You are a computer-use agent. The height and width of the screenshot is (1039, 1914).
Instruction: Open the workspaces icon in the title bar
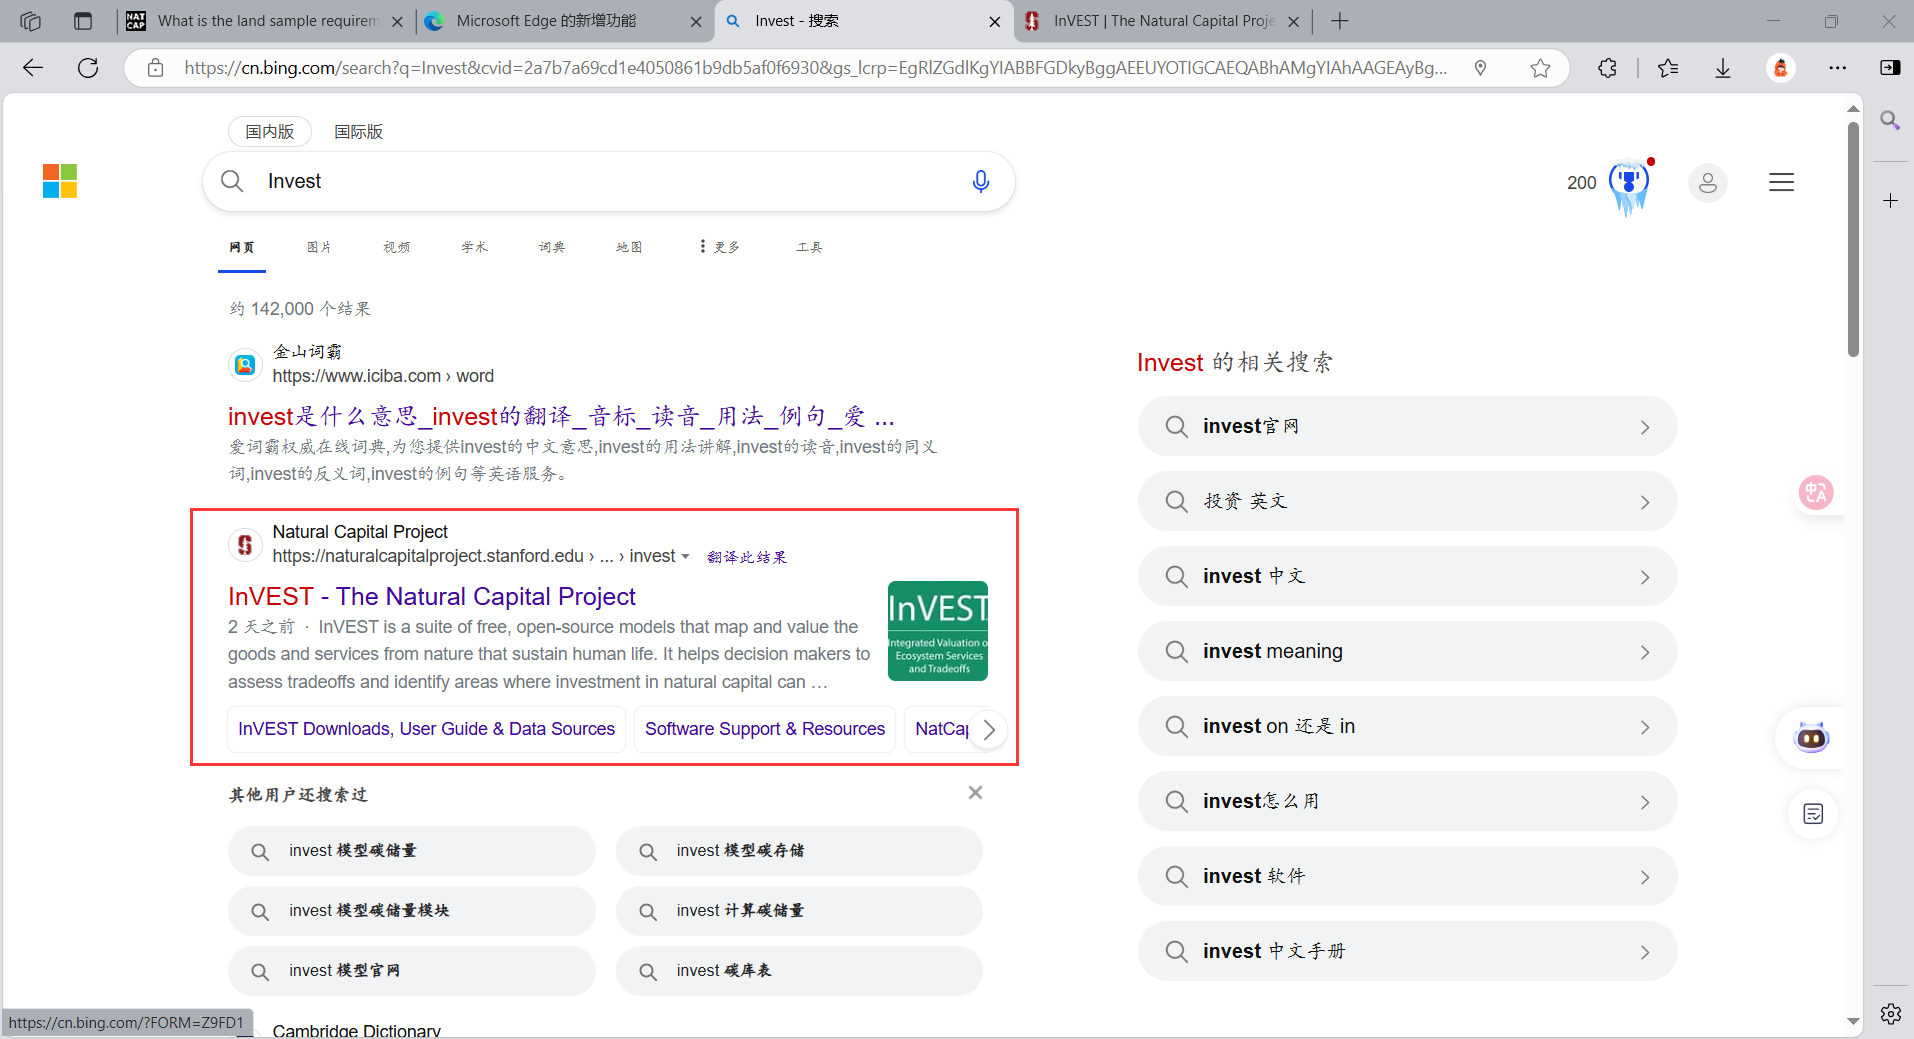click(x=30, y=21)
